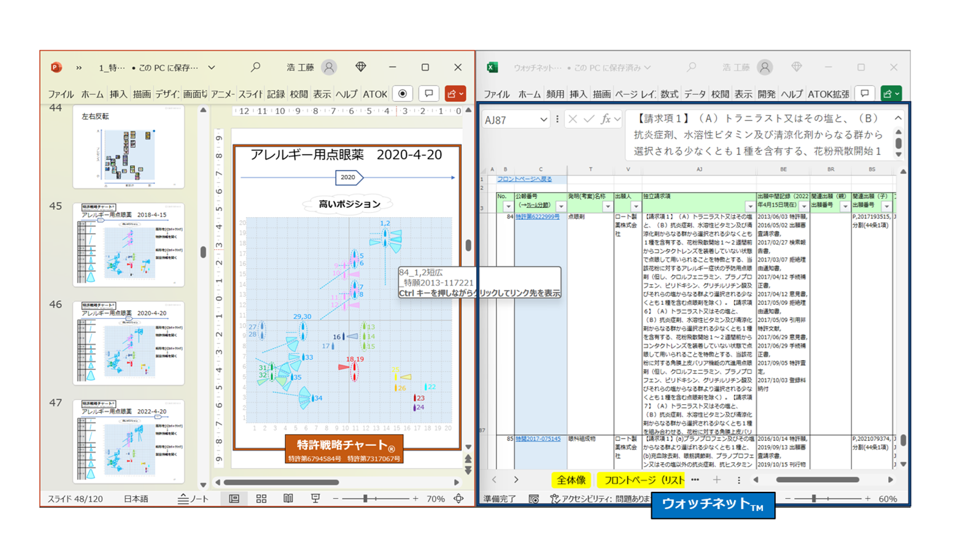The width and height of the screenshot is (954, 552).
Task: Open the Excel Name Box dropdown
Action: (543, 120)
